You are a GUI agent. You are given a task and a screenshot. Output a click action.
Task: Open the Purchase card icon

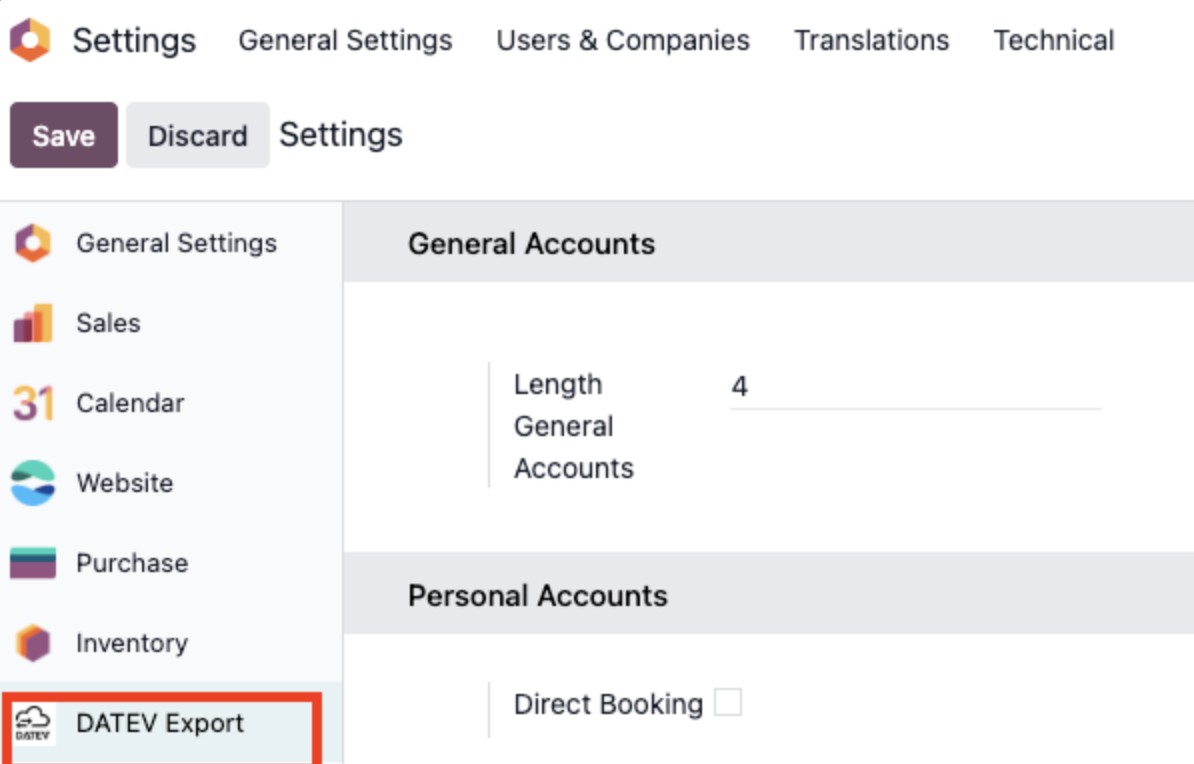coord(33,563)
